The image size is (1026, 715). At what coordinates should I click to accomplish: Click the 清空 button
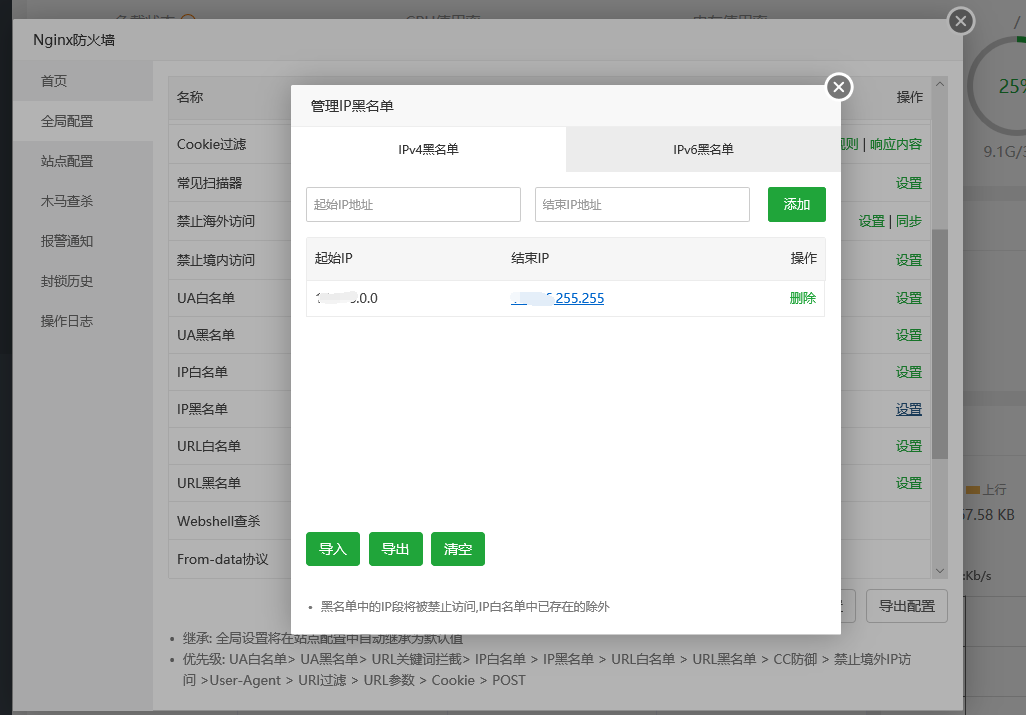tap(457, 549)
